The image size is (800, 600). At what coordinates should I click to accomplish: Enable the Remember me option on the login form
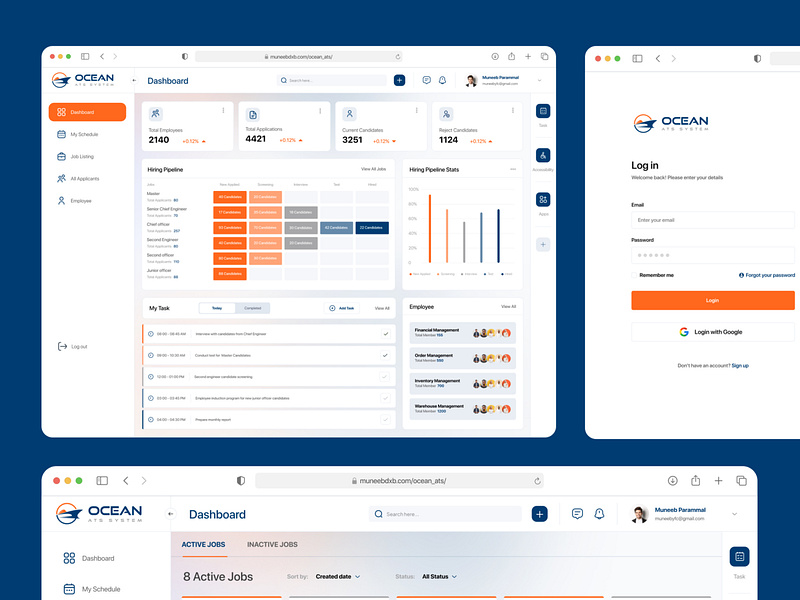point(634,275)
